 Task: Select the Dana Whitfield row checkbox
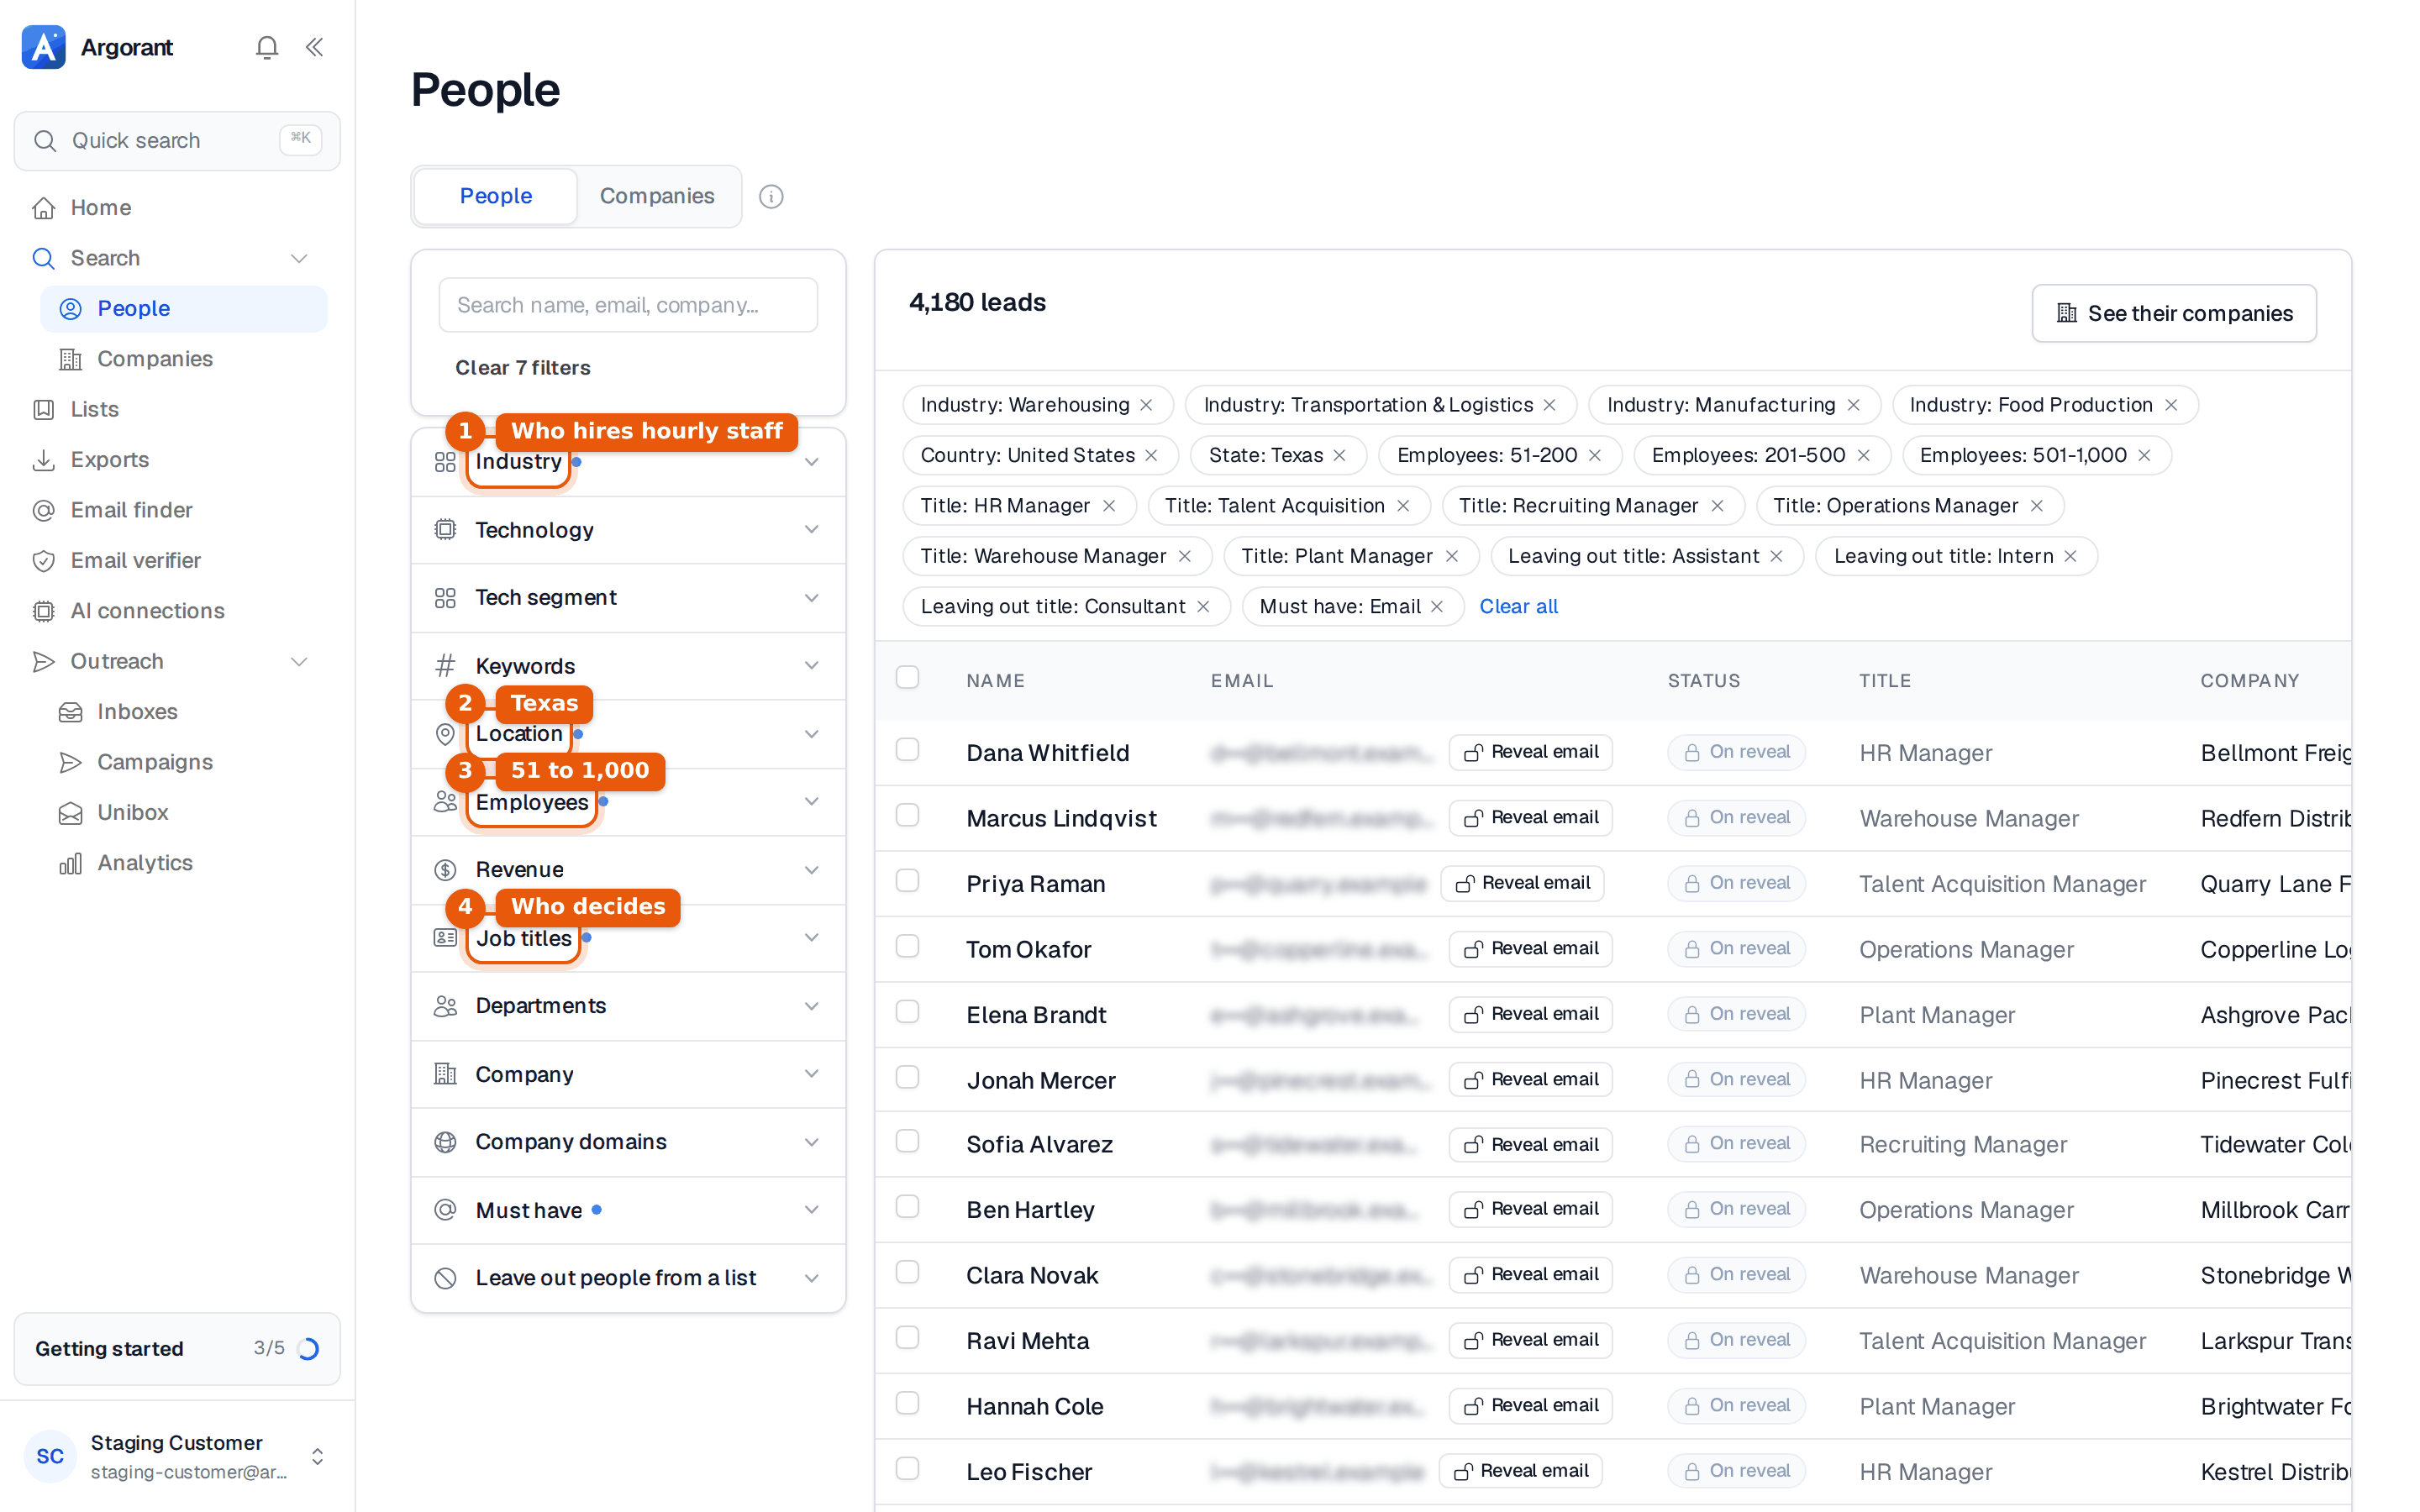(907, 750)
